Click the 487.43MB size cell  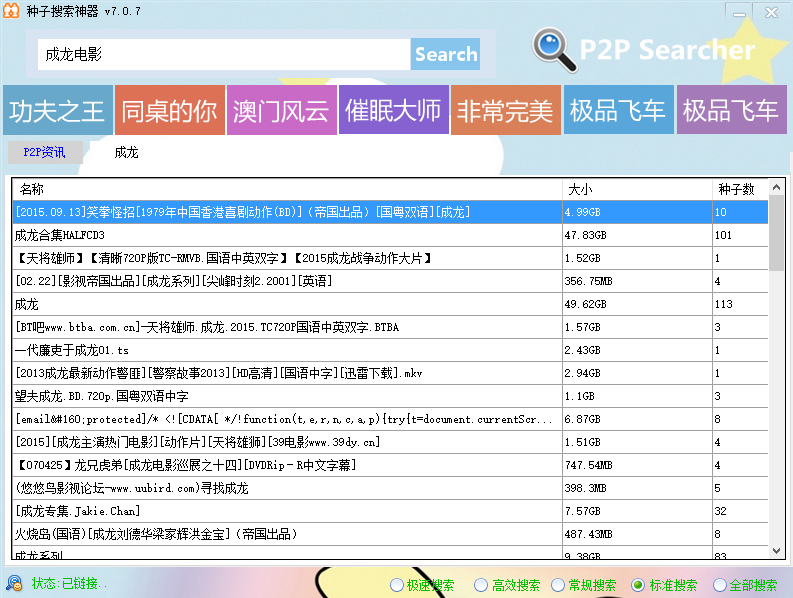click(x=637, y=534)
